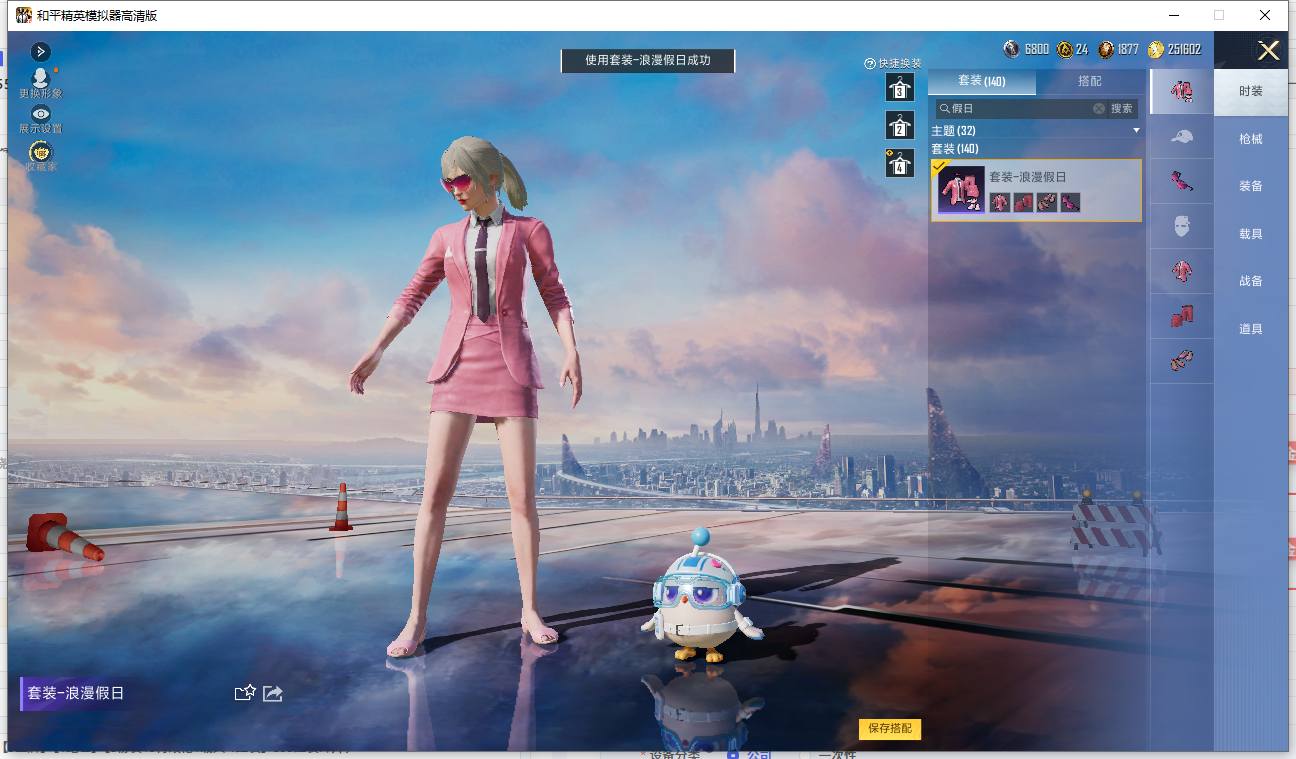Open the 收藏家 collector badge
This screenshot has width=1296, height=759.
tap(40, 151)
